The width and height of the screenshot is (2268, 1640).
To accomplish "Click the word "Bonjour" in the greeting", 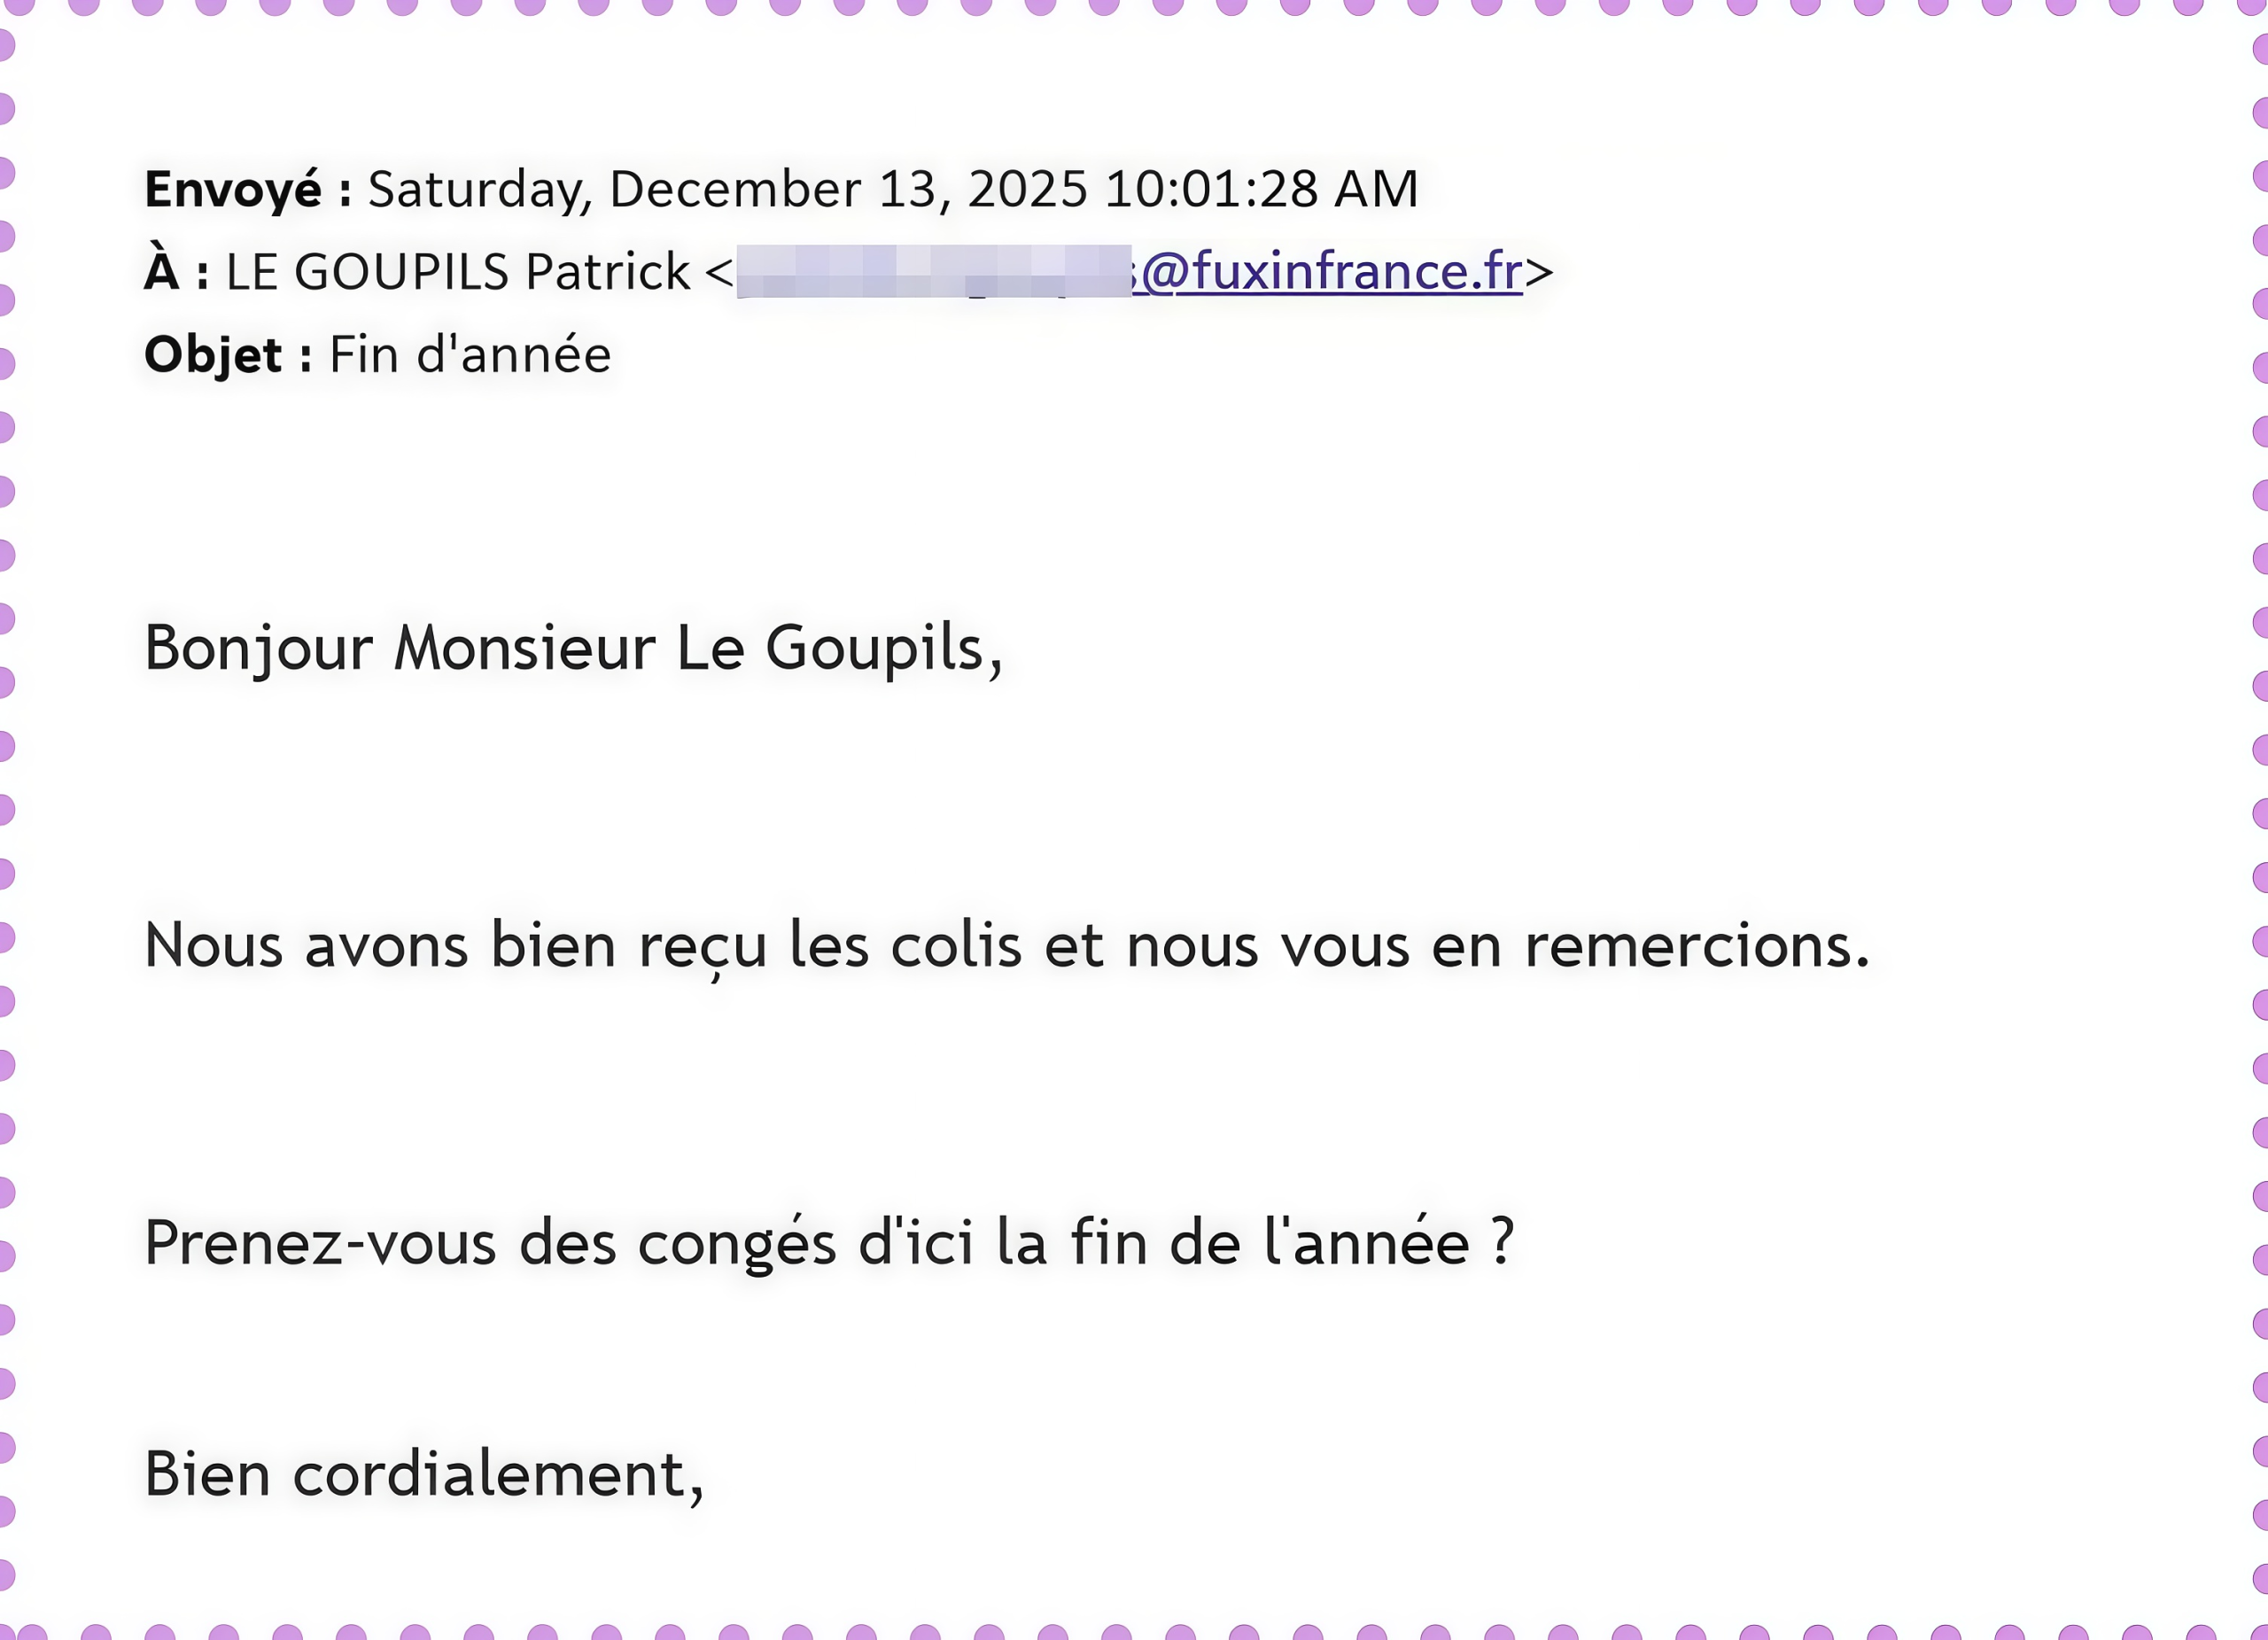I will coord(259,648).
